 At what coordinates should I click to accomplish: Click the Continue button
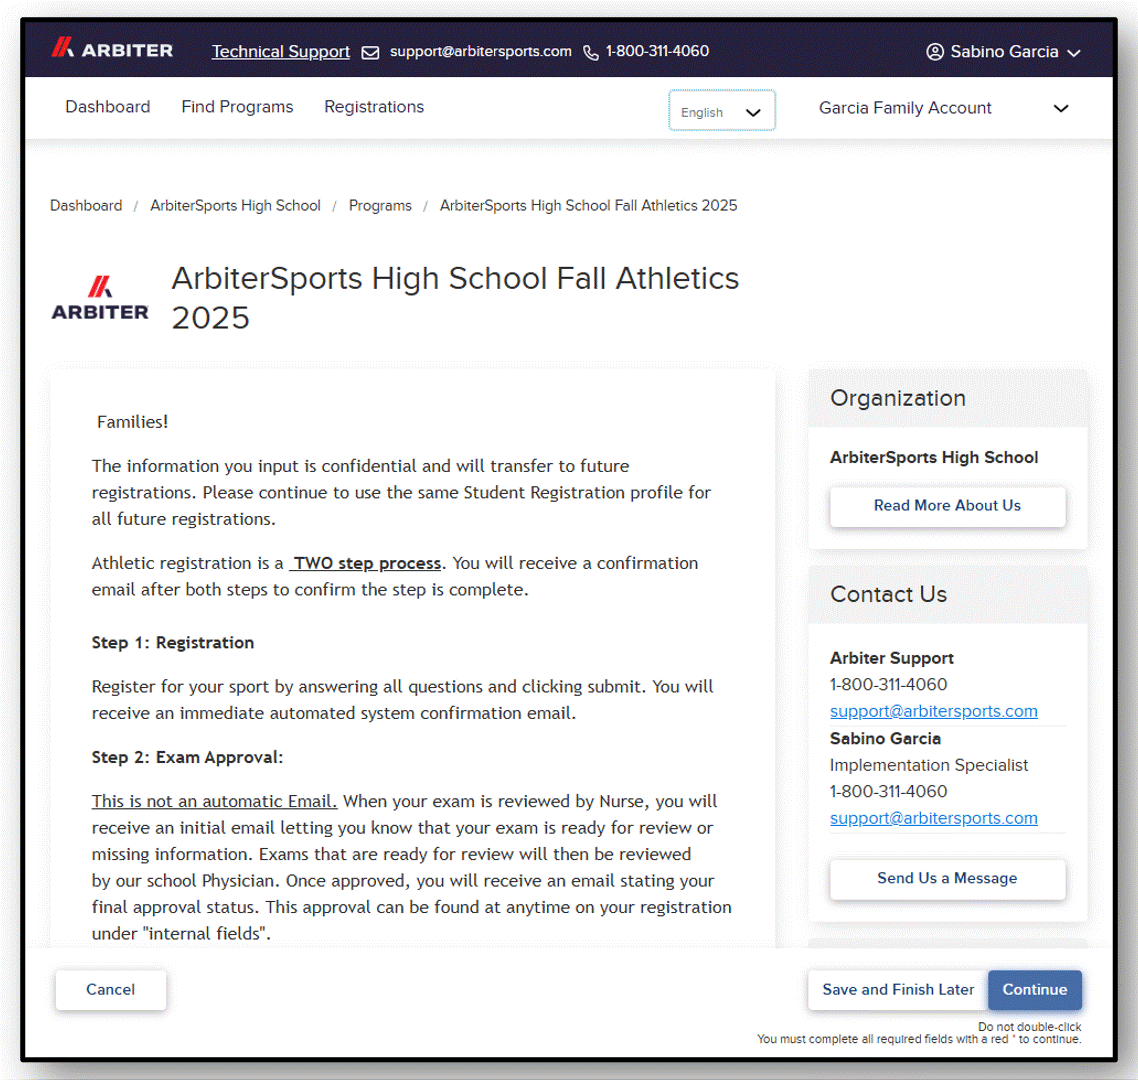1034,989
